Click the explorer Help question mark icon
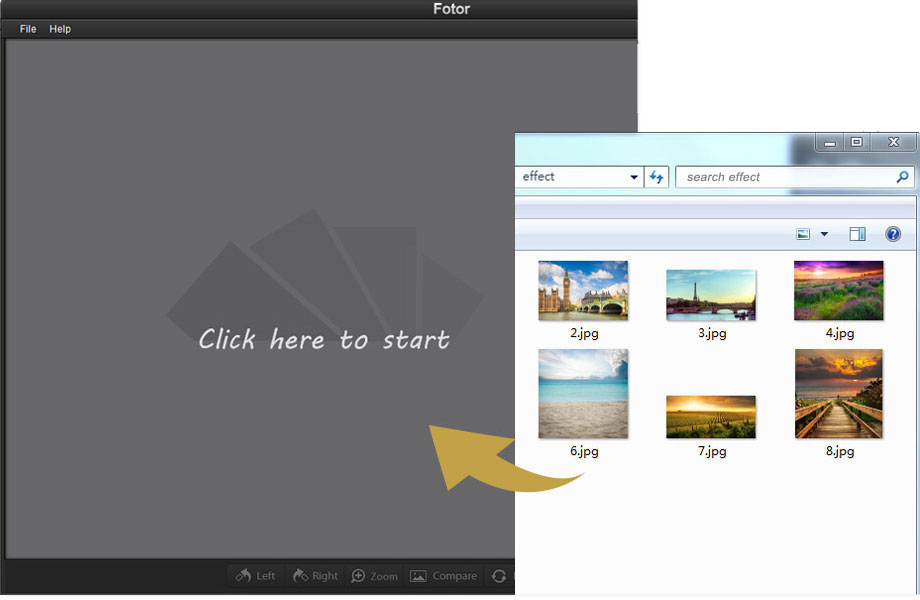Screen dimensions: 920x600 (893, 234)
